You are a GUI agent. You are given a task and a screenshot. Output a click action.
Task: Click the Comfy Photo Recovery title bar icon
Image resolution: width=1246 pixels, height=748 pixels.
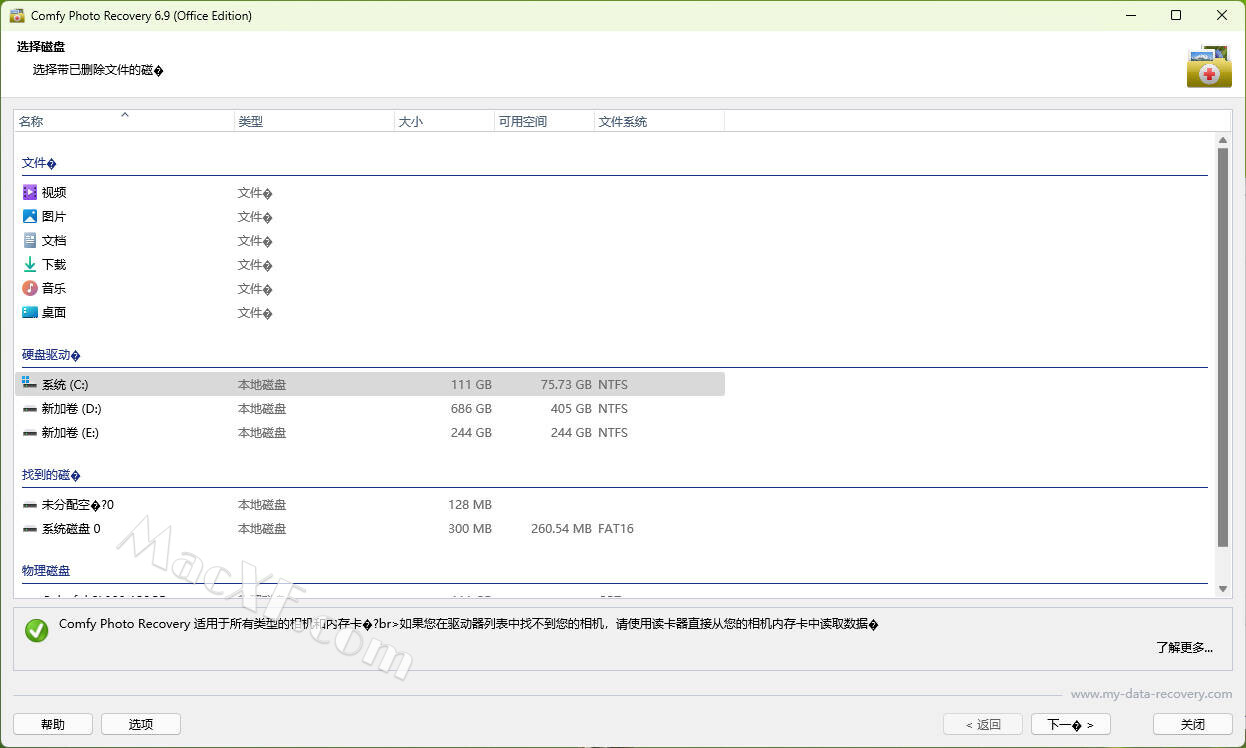[16, 15]
